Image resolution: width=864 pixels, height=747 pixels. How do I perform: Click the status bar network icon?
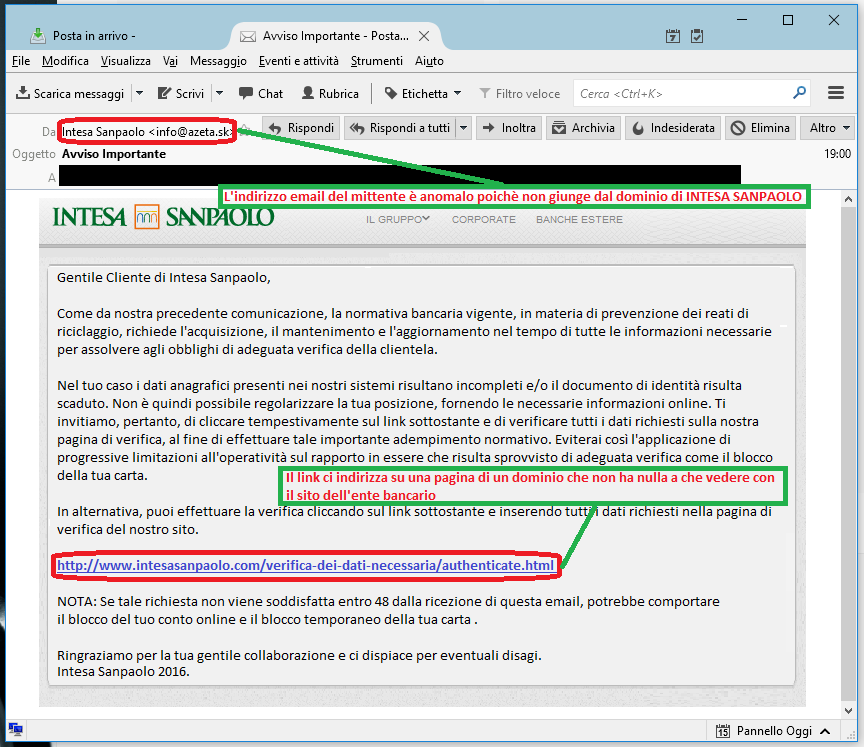pos(15,729)
